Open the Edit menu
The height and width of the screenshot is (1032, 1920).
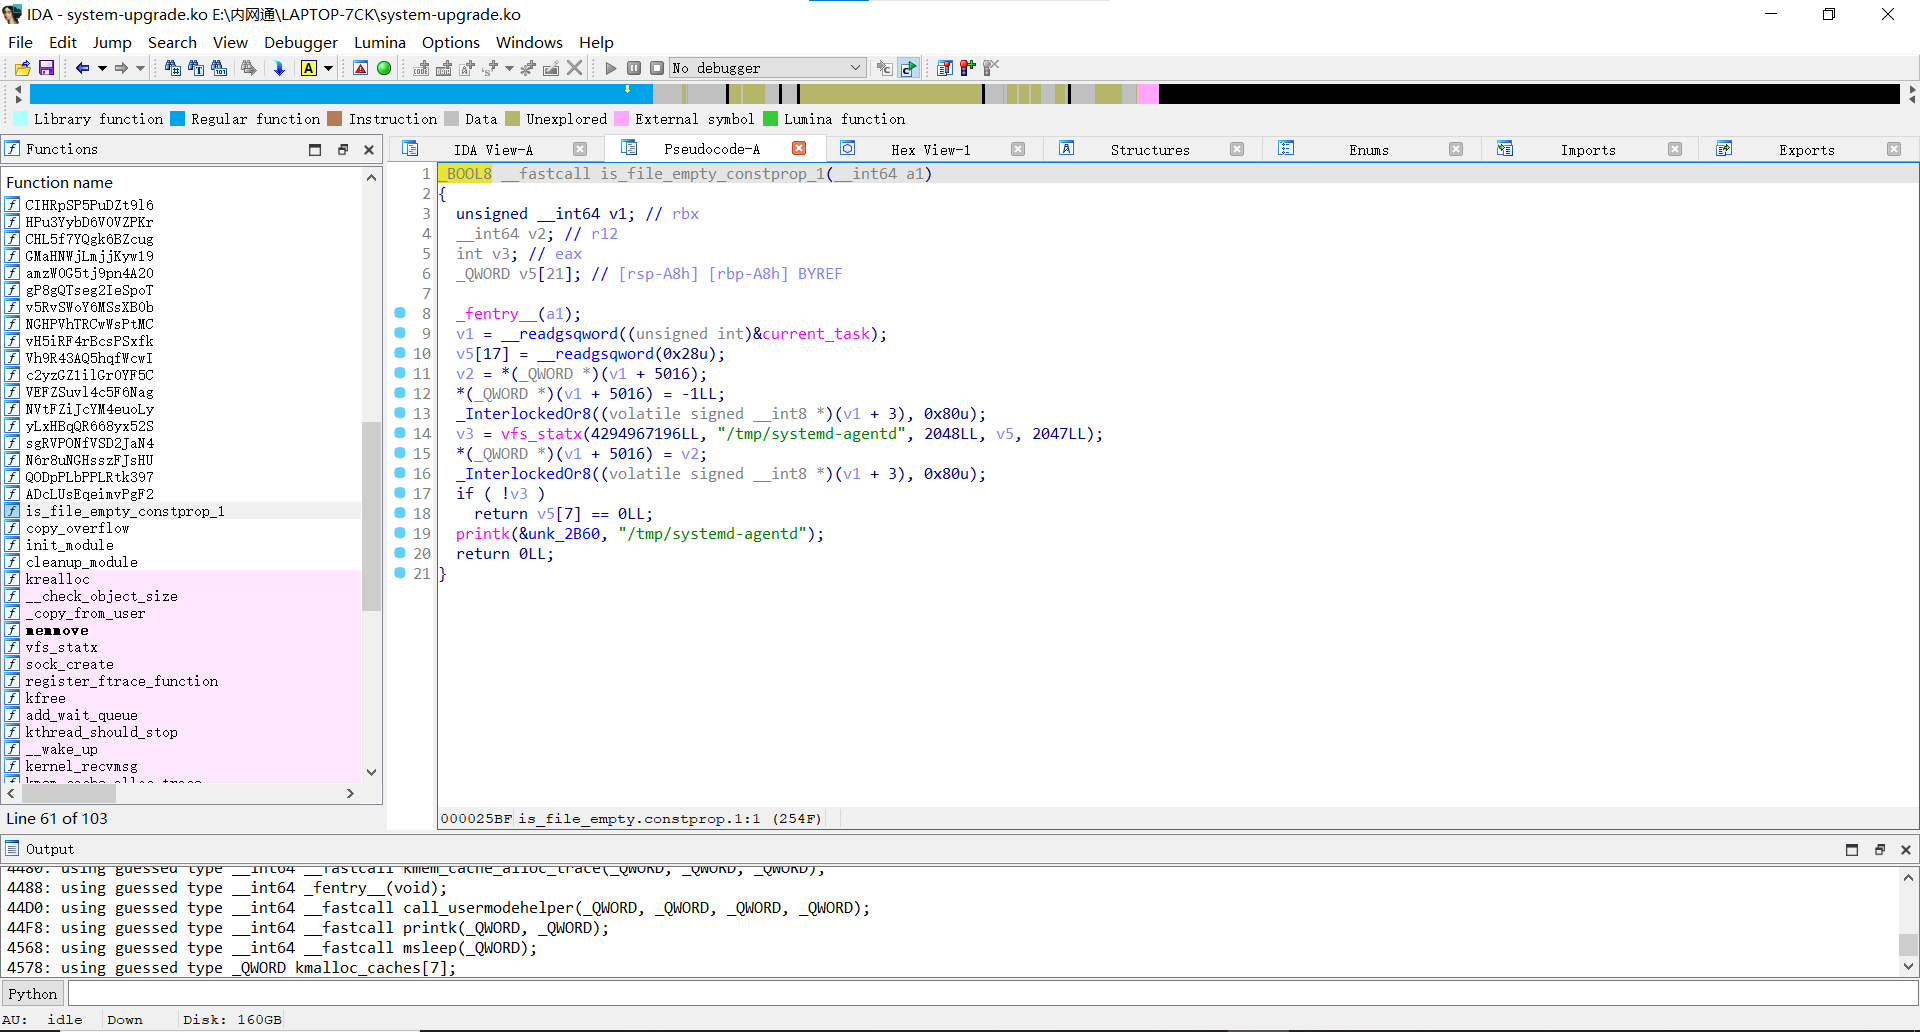[62, 42]
